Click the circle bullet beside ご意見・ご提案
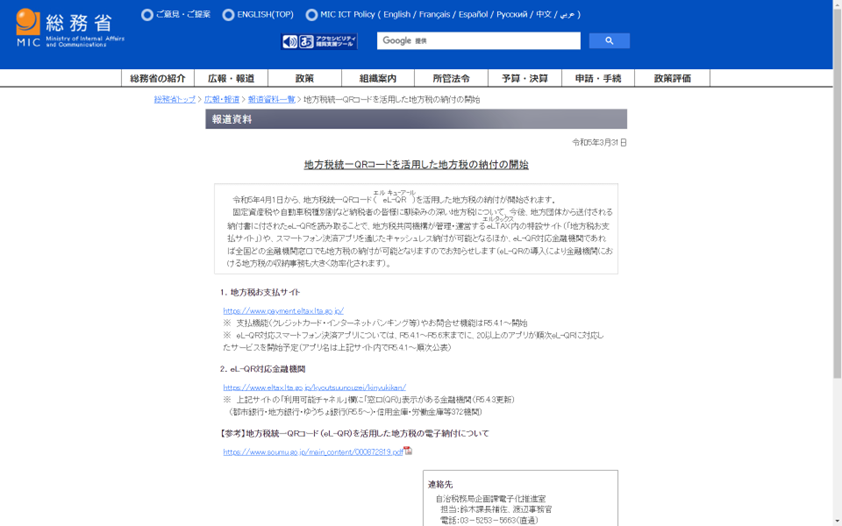This screenshot has height=526, width=842. (147, 15)
